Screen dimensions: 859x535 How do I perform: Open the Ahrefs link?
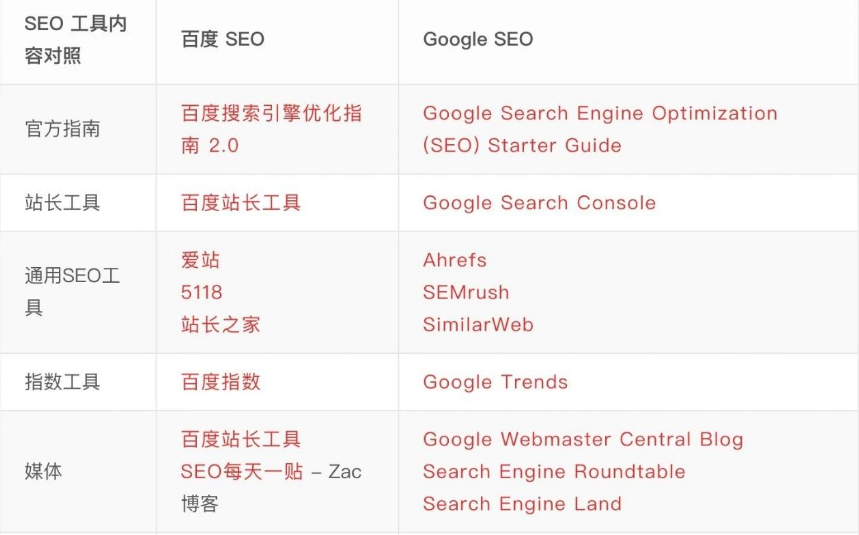455,260
